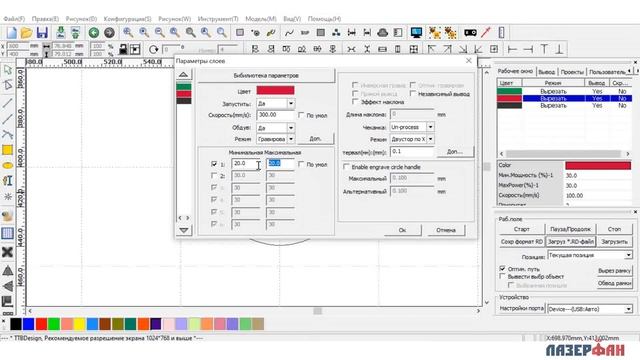
Task: Expand the 'Двустор по X' mode dropdown
Action: click(430, 139)
